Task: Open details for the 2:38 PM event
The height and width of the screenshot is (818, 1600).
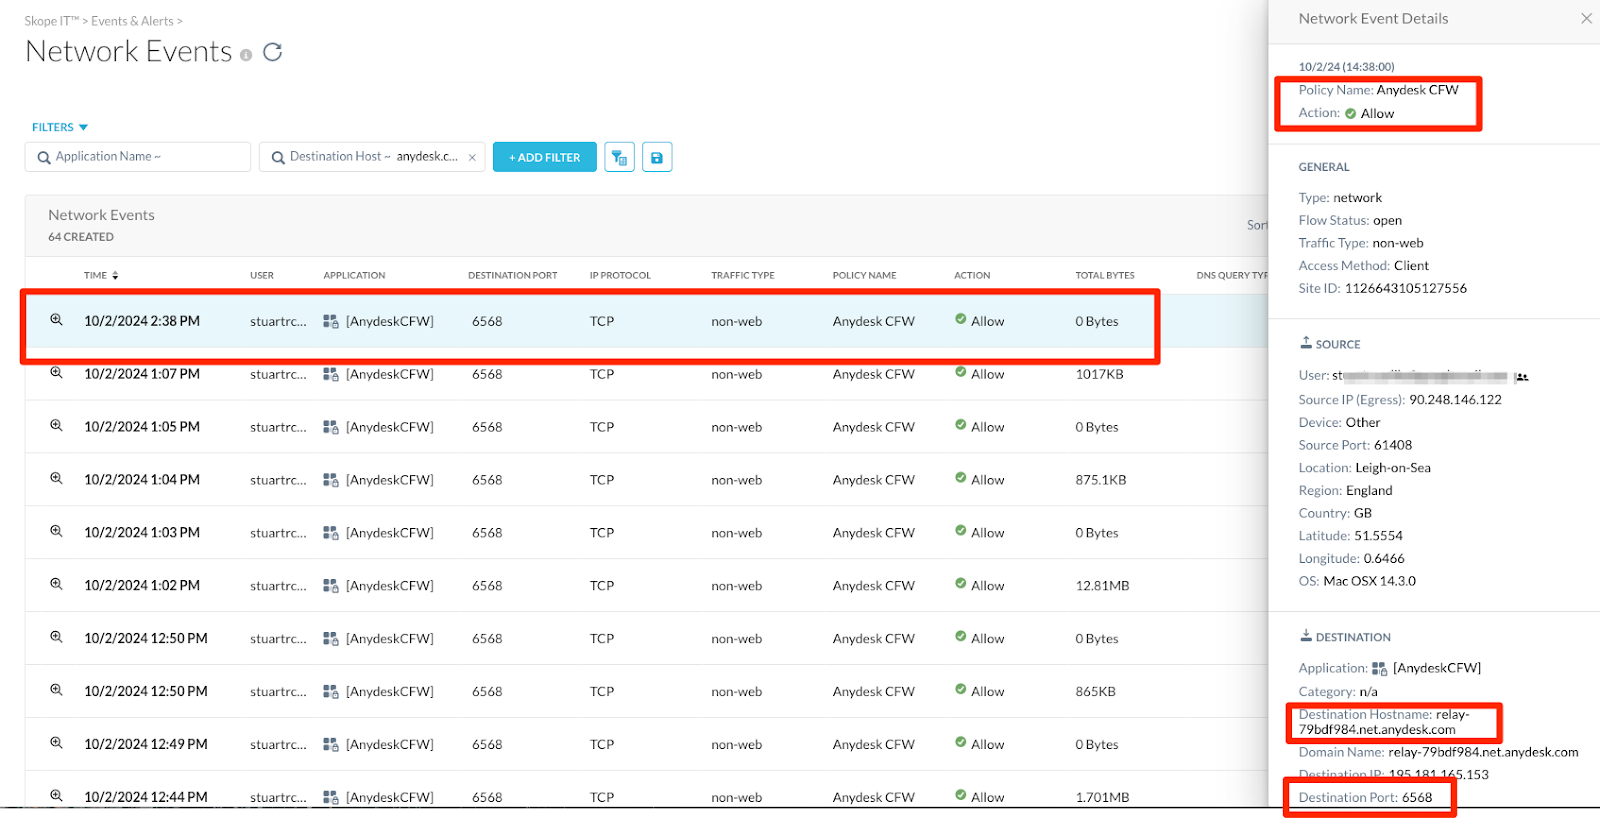Action: click(57, 320)
